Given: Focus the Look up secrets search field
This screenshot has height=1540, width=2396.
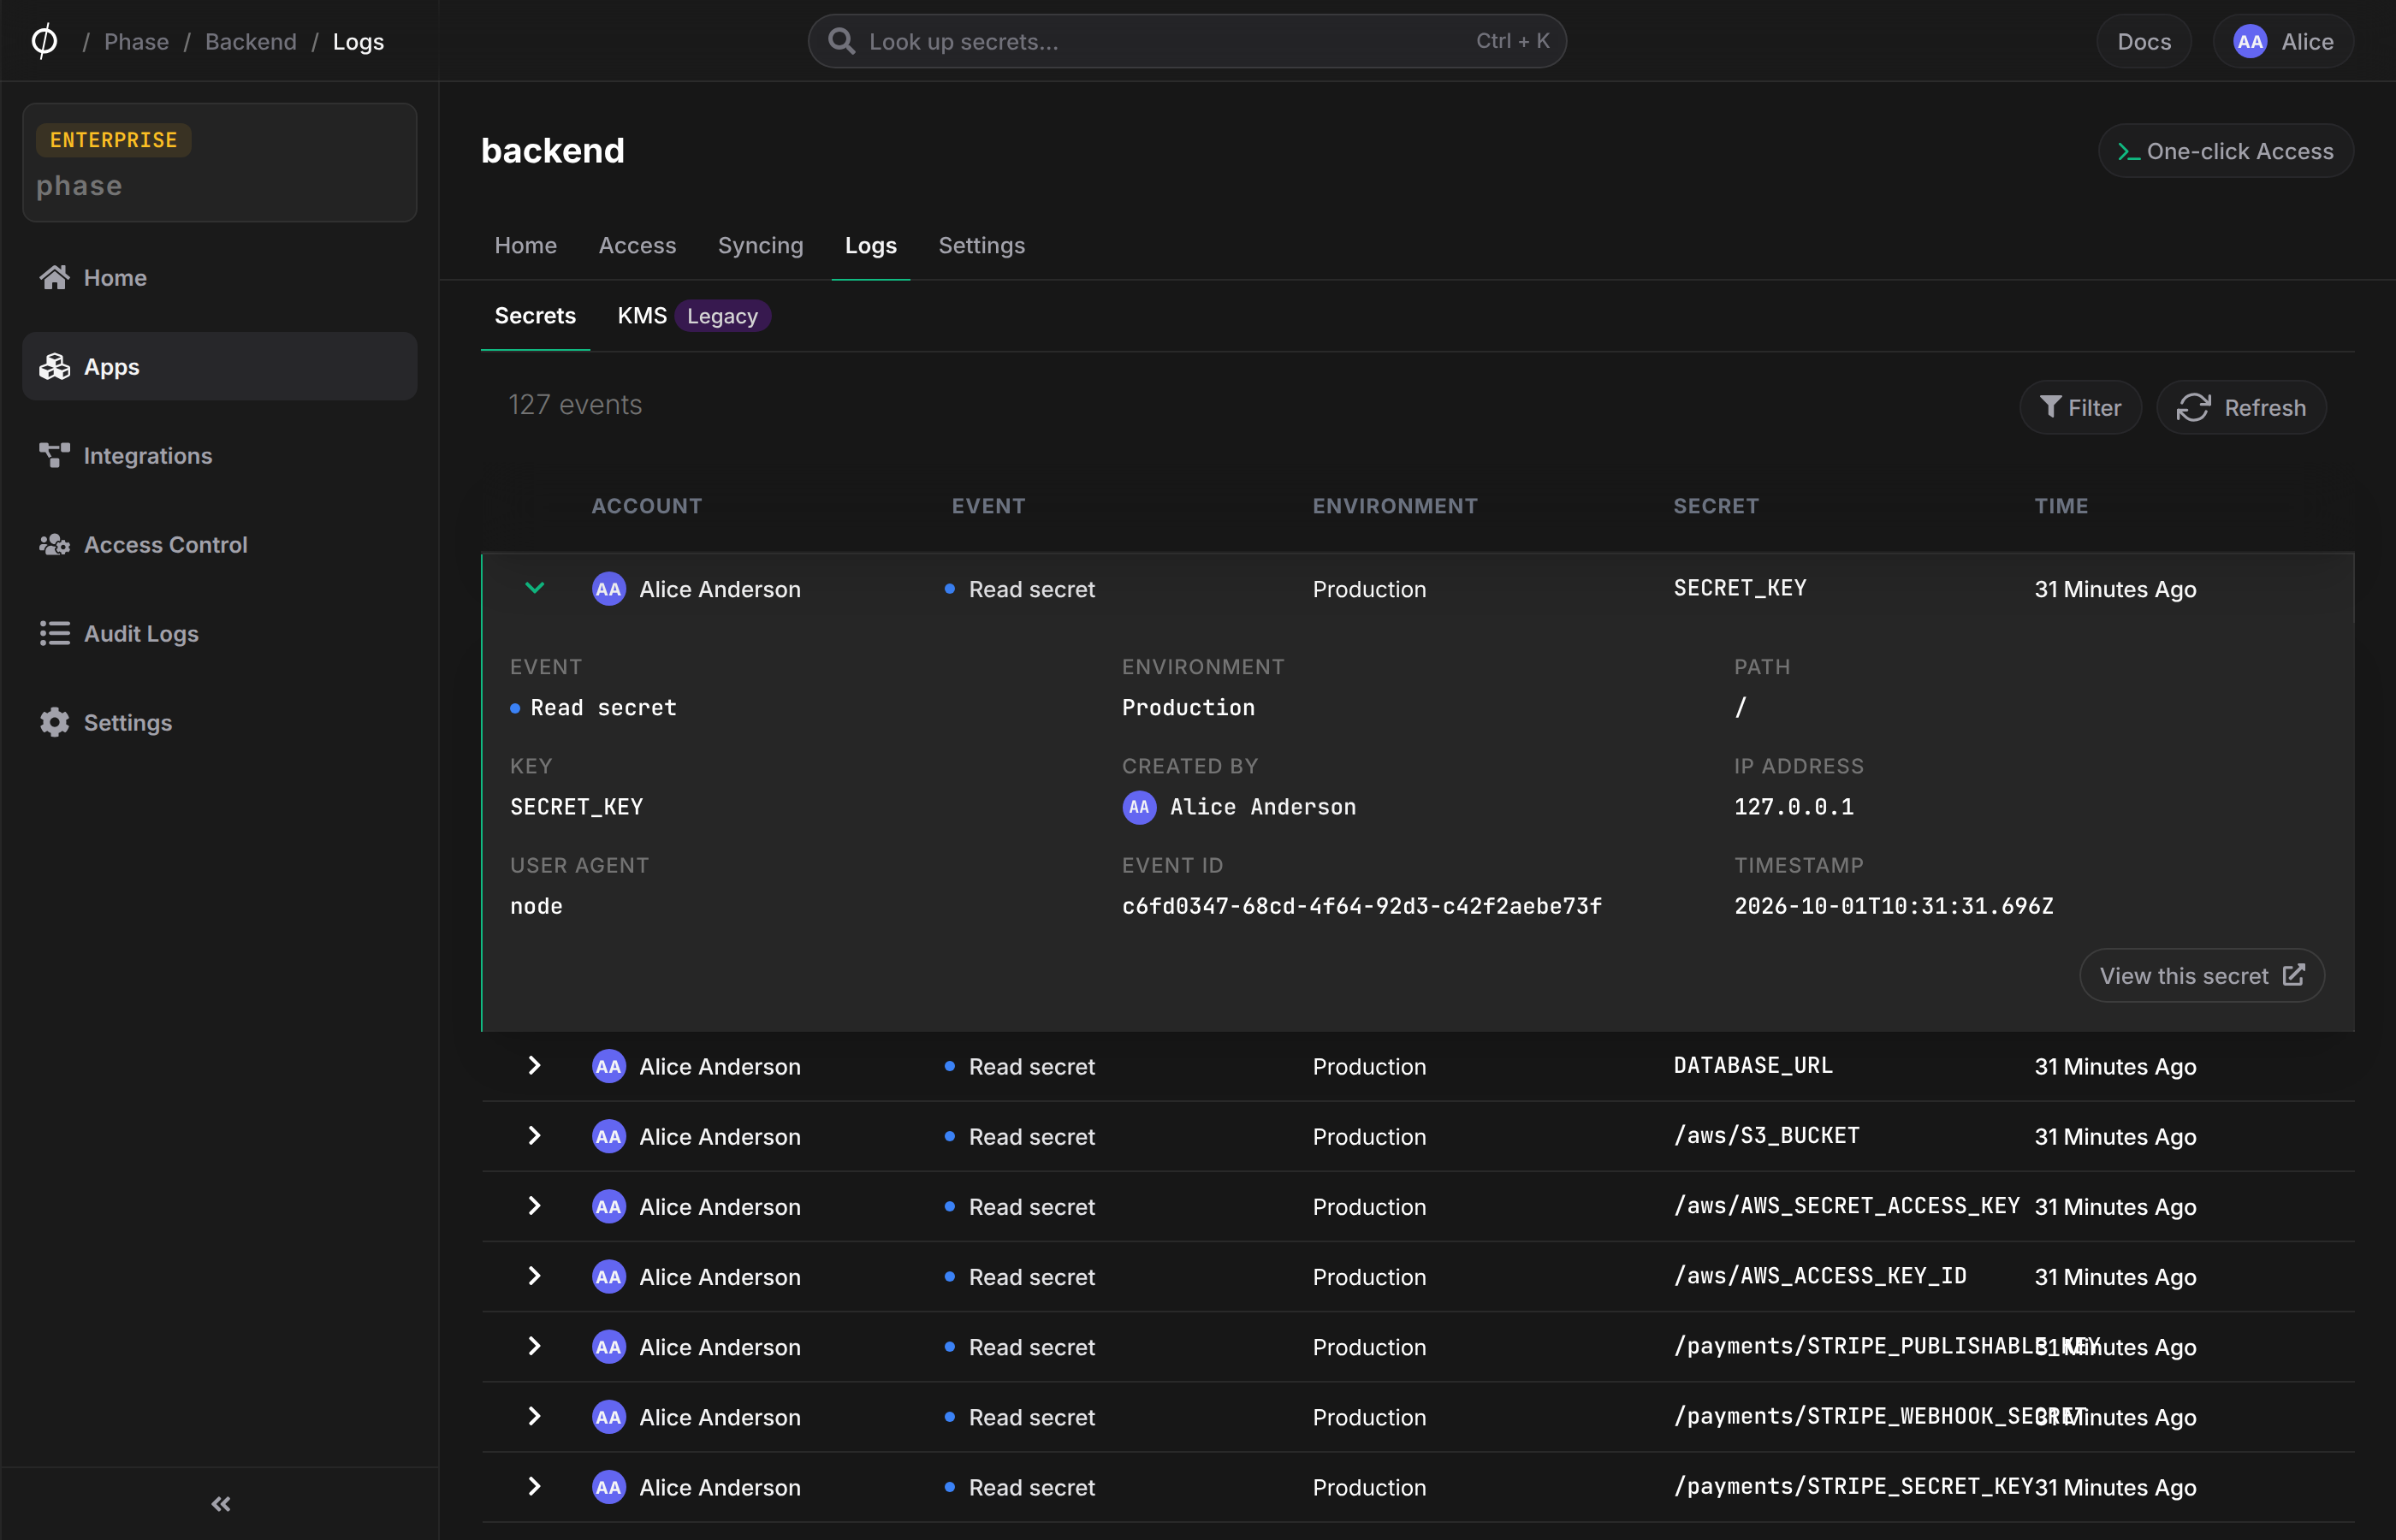Looking at the screenshot, I should (x=1187, y=41).
